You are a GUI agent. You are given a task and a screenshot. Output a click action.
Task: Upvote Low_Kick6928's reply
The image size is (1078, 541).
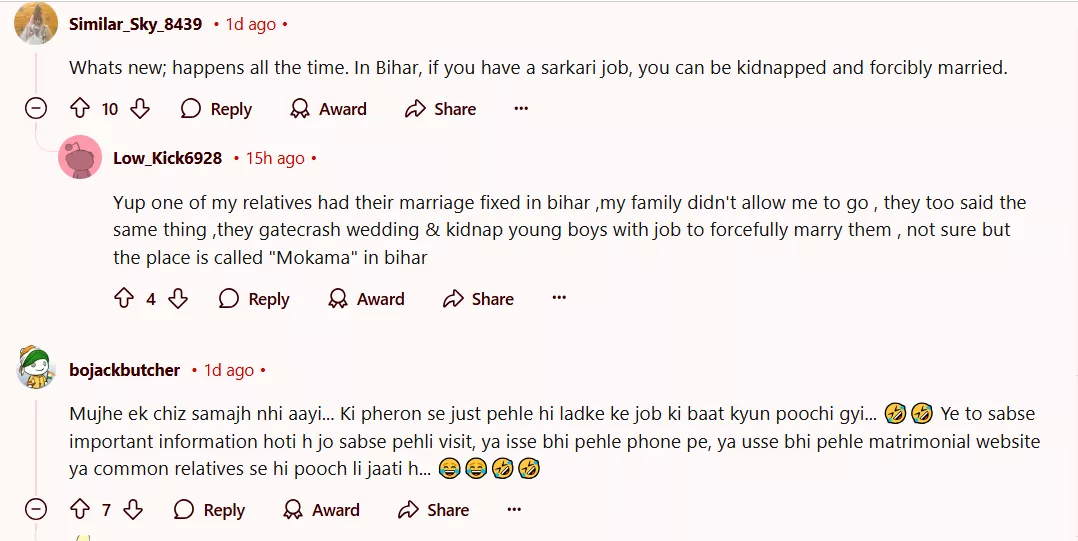tap(124, 299)
